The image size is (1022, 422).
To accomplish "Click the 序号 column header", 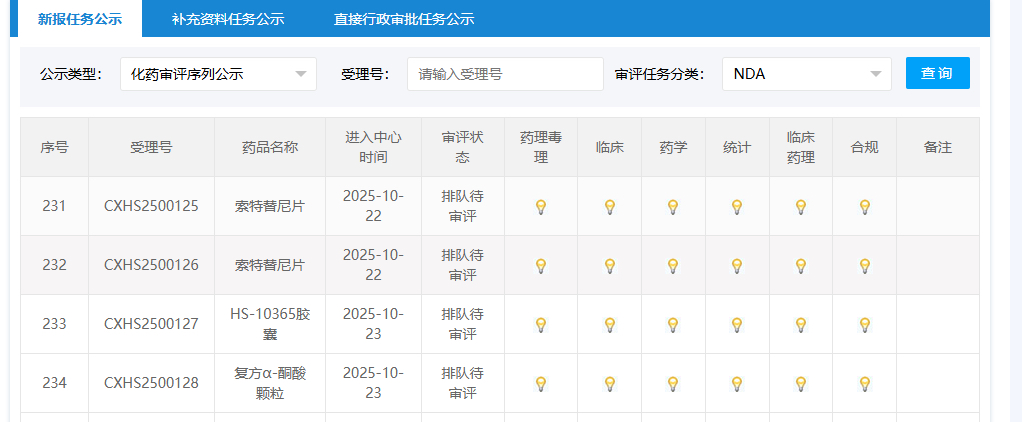I will (54, 147).
